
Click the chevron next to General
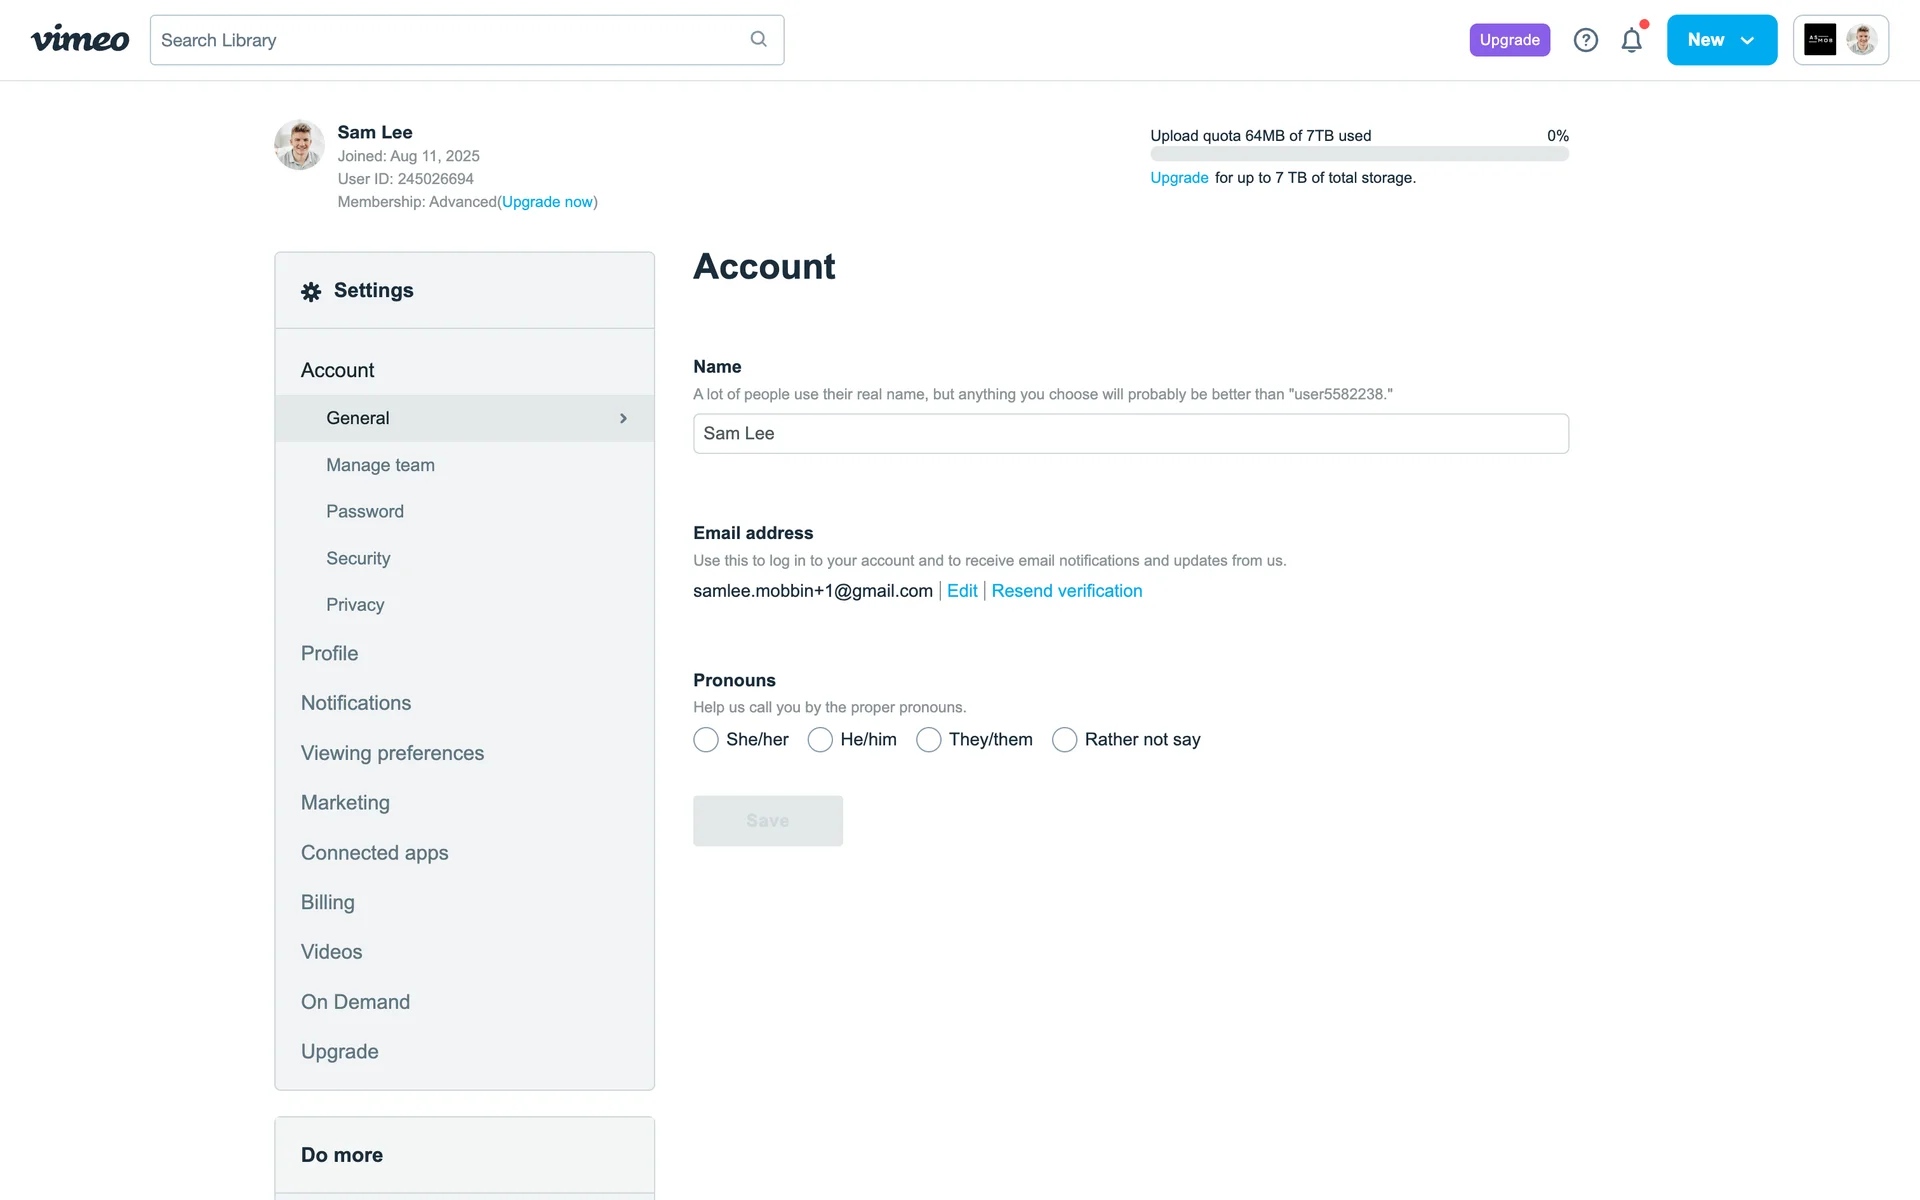(x=623, y=418)
